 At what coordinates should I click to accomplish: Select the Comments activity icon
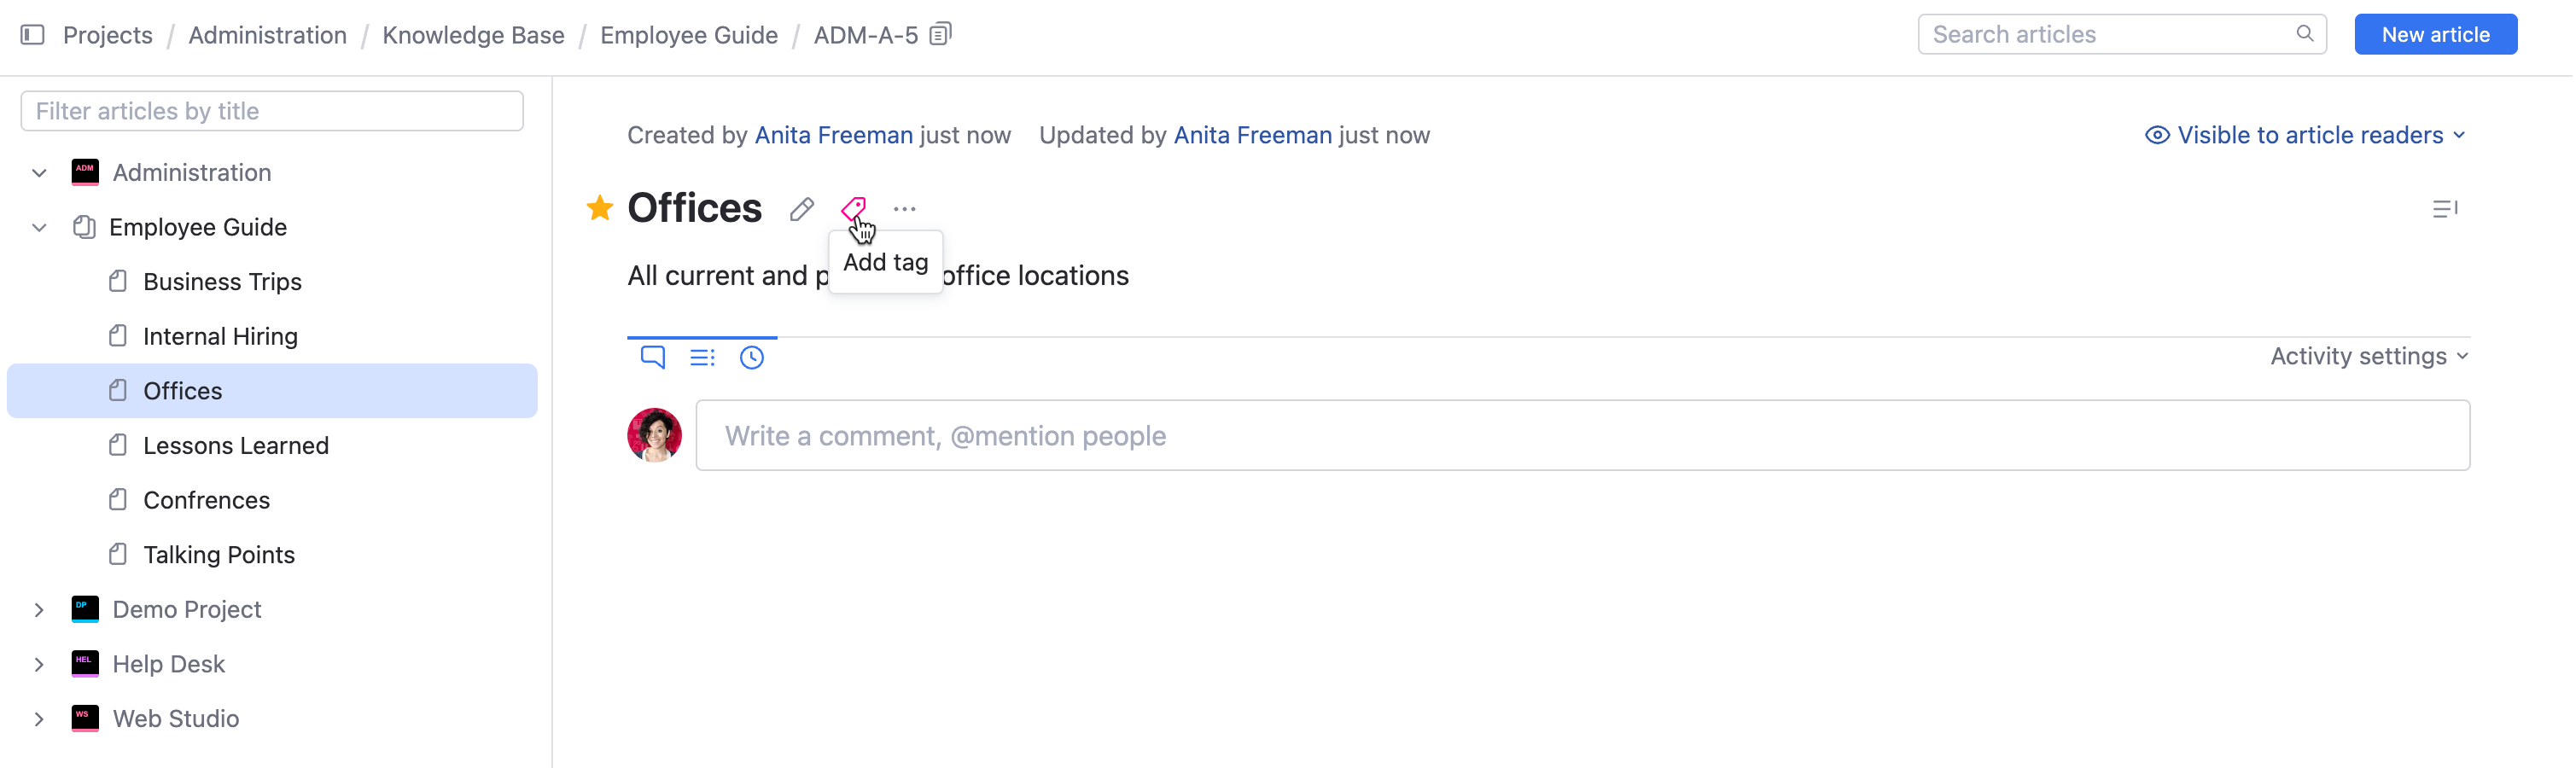click(653, 357)
